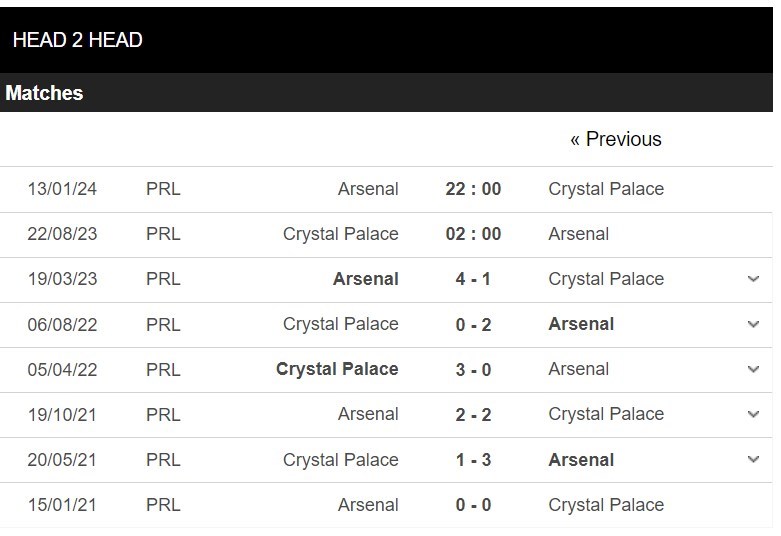Screen dimensions: 781x536
Task: Open the 3 - 0 score on 05/04/22
Action: pos(473,370)
